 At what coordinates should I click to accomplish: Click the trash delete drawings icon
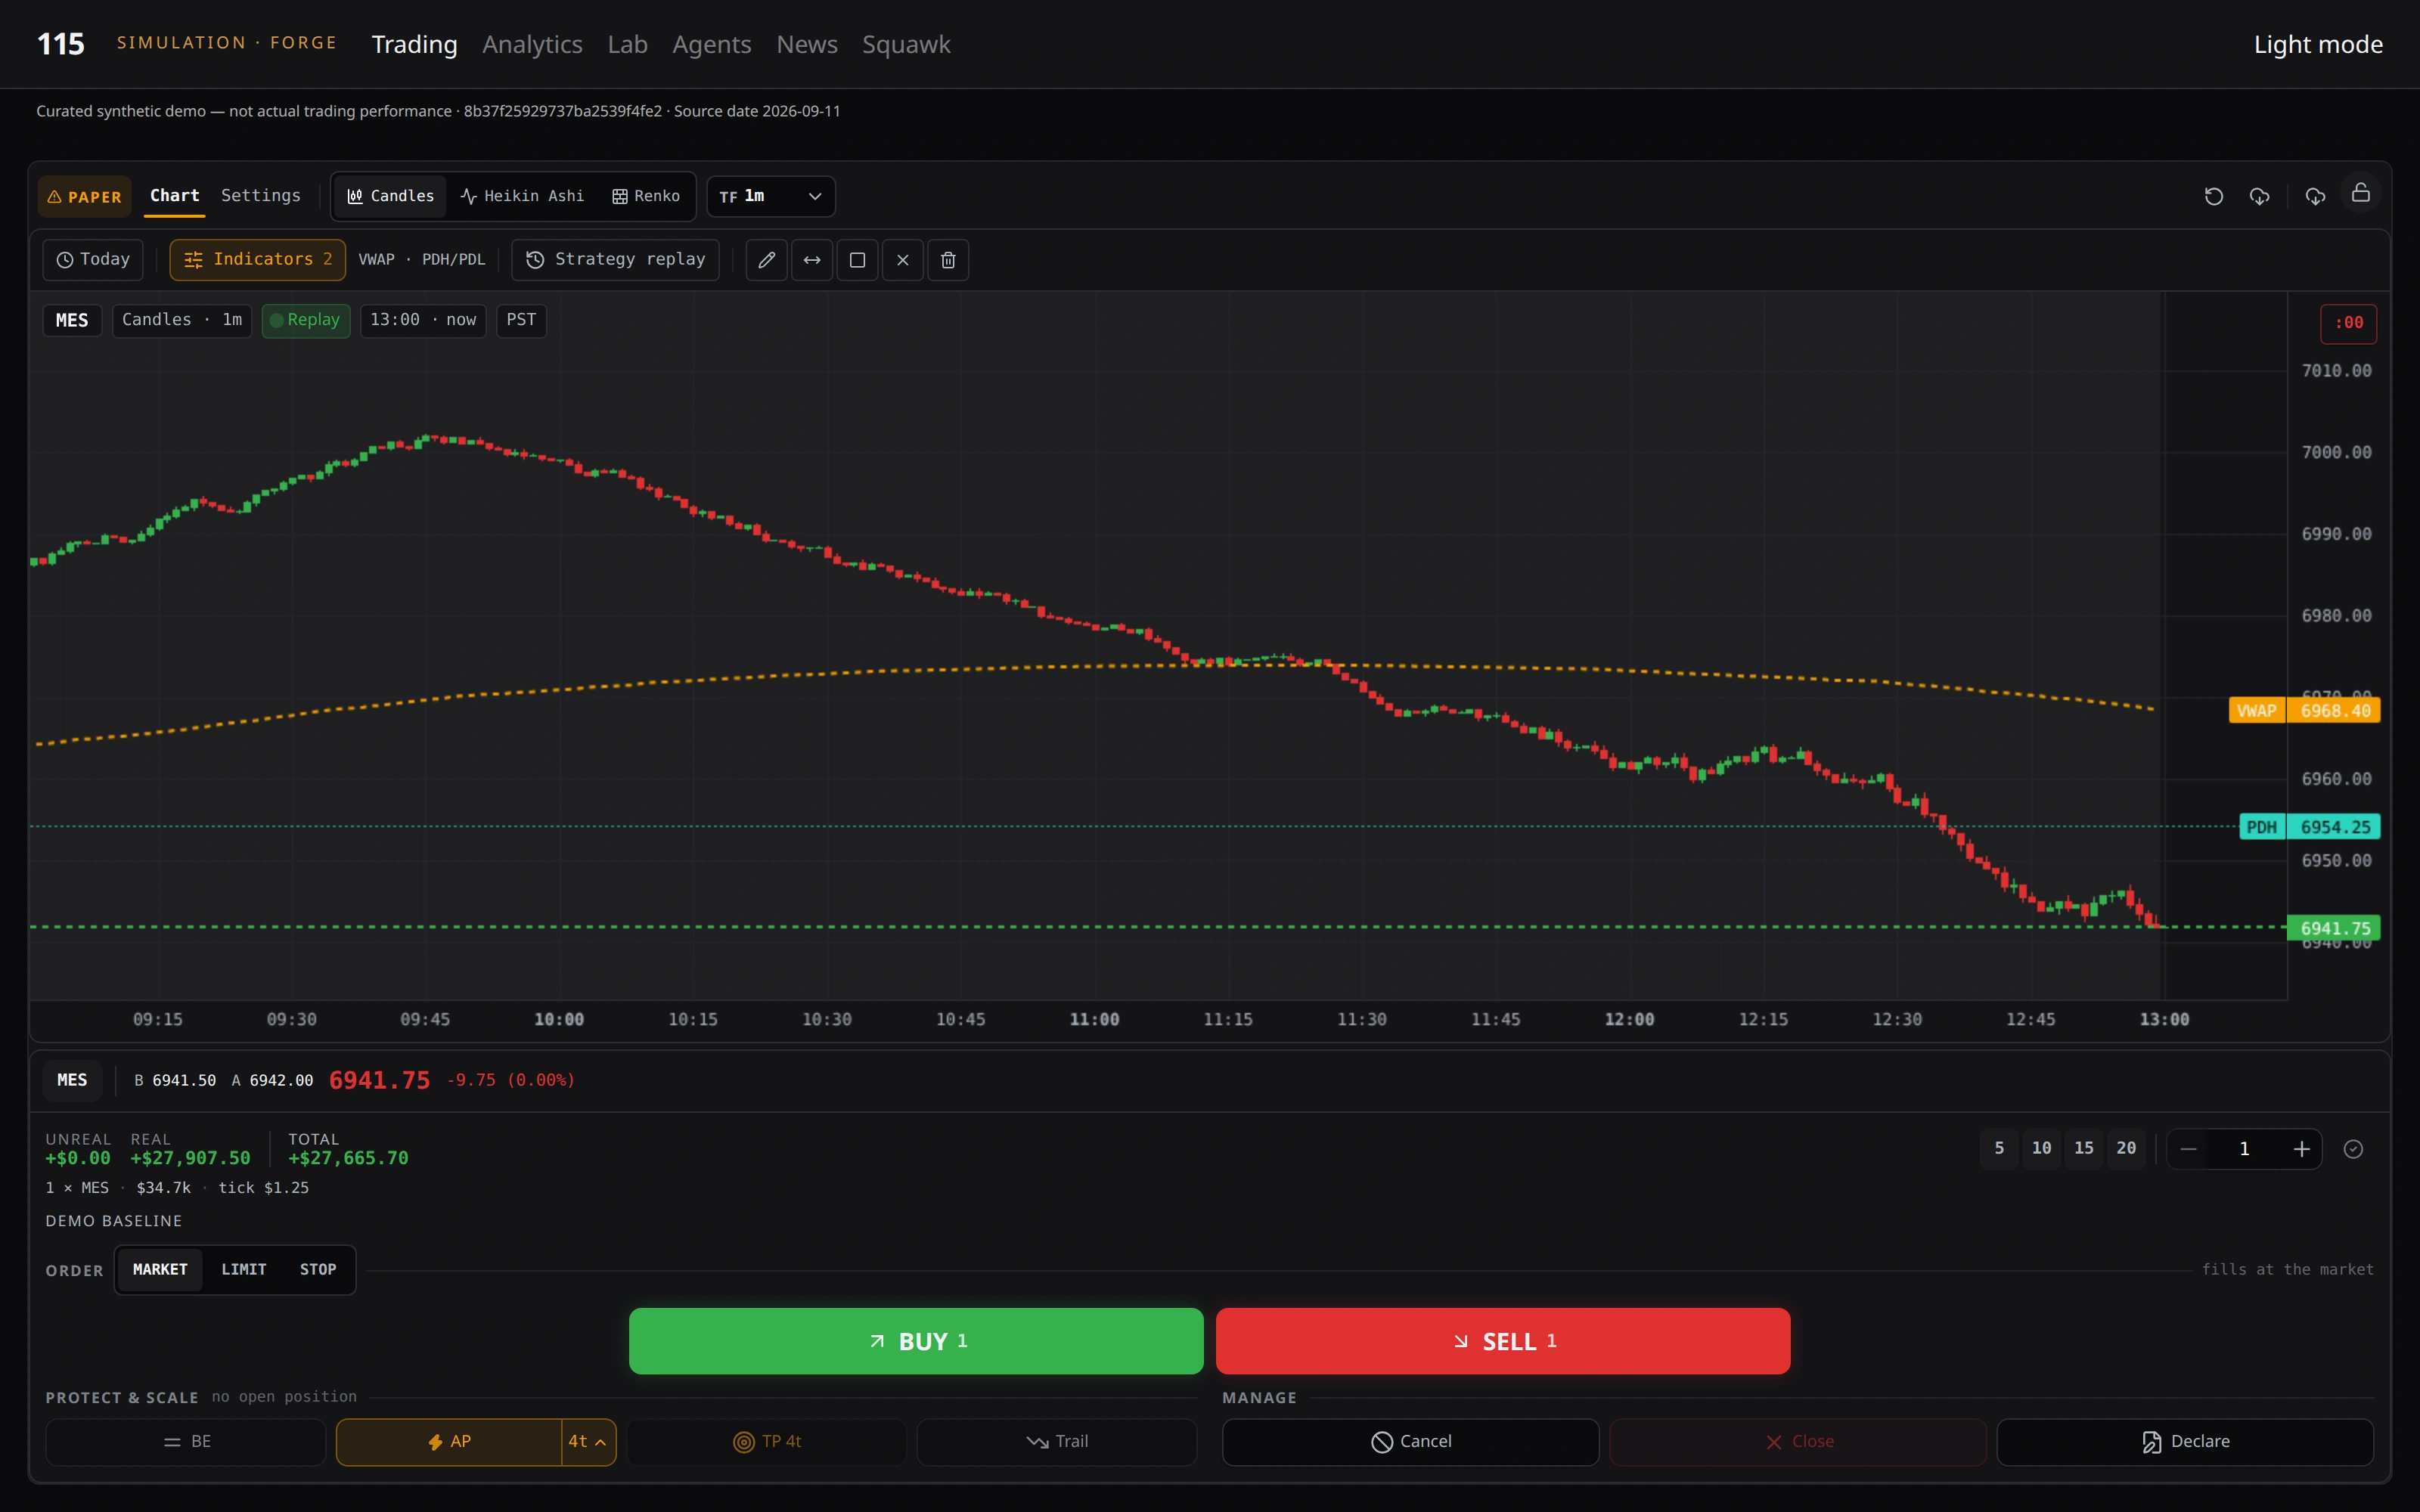[x=948, y=260]
